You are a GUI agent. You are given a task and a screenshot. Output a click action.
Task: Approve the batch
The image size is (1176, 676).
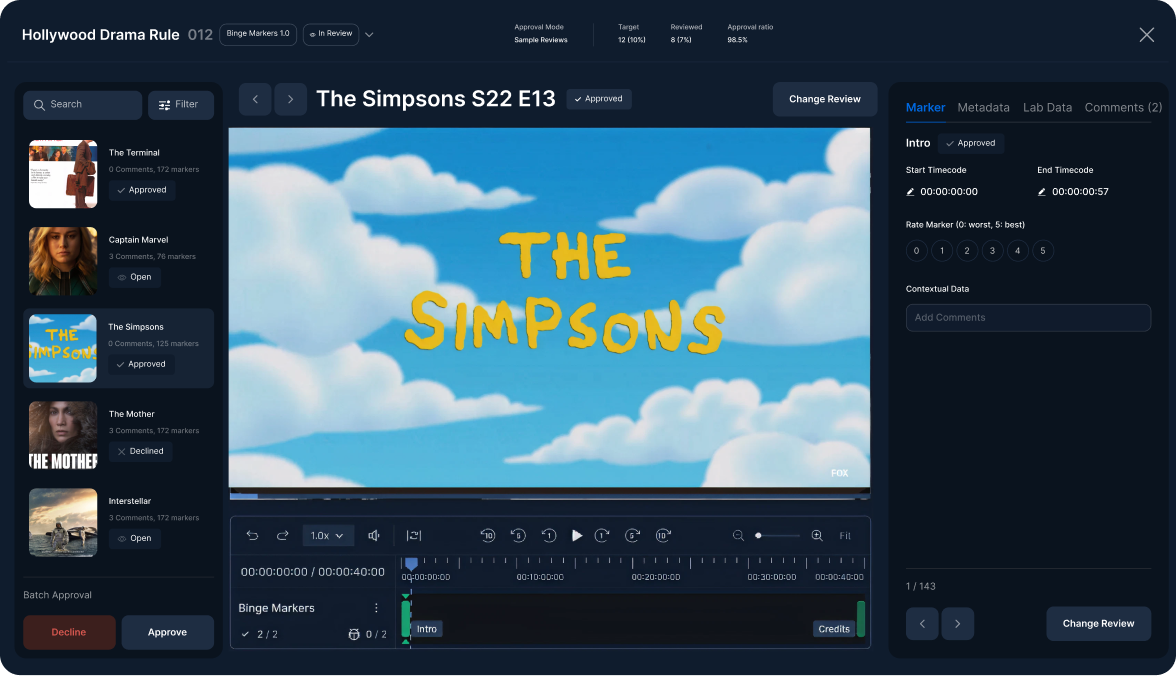point(167,632)
